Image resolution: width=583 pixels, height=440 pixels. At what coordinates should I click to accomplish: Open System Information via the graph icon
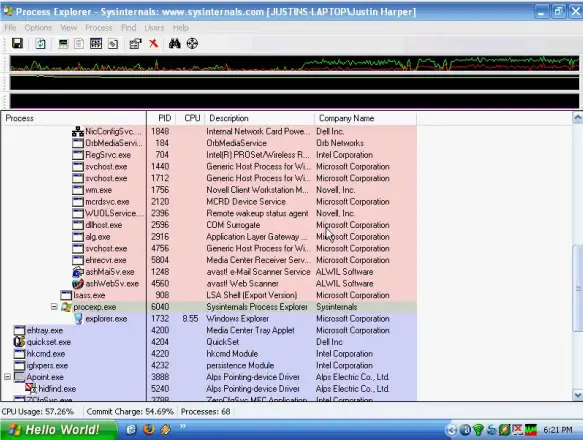[x=63, y=44]
